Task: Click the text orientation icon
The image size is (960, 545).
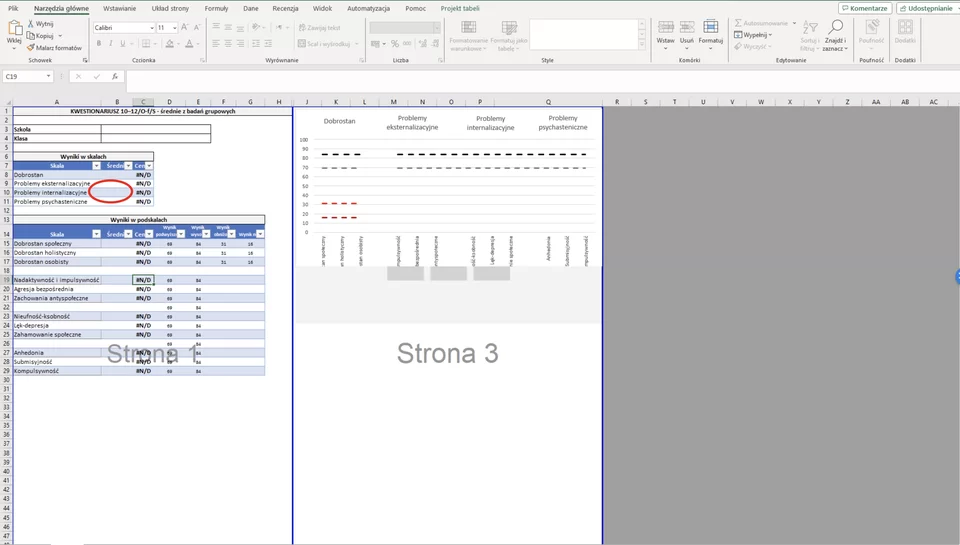Action: pyautogui.click(x=257, y=28)
